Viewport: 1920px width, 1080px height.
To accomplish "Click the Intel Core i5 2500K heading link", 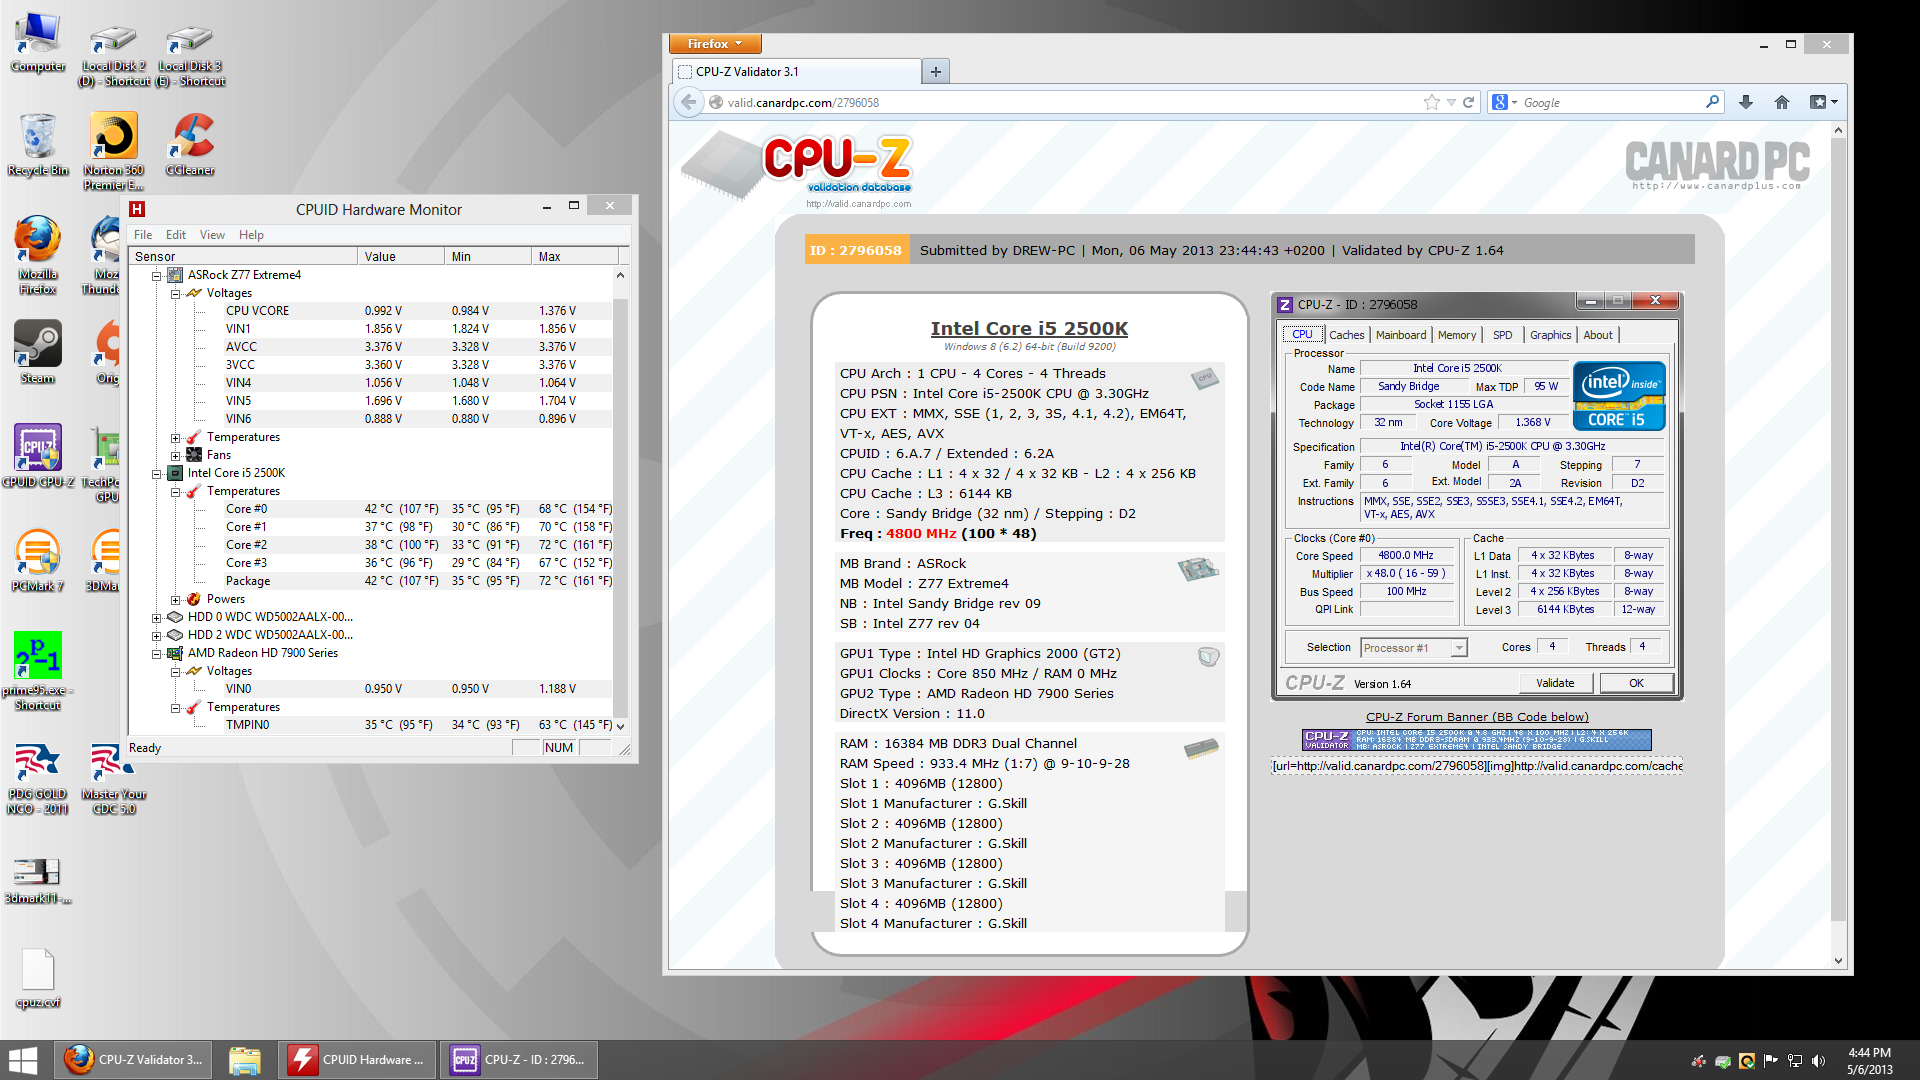I will tap(1029, 328).
